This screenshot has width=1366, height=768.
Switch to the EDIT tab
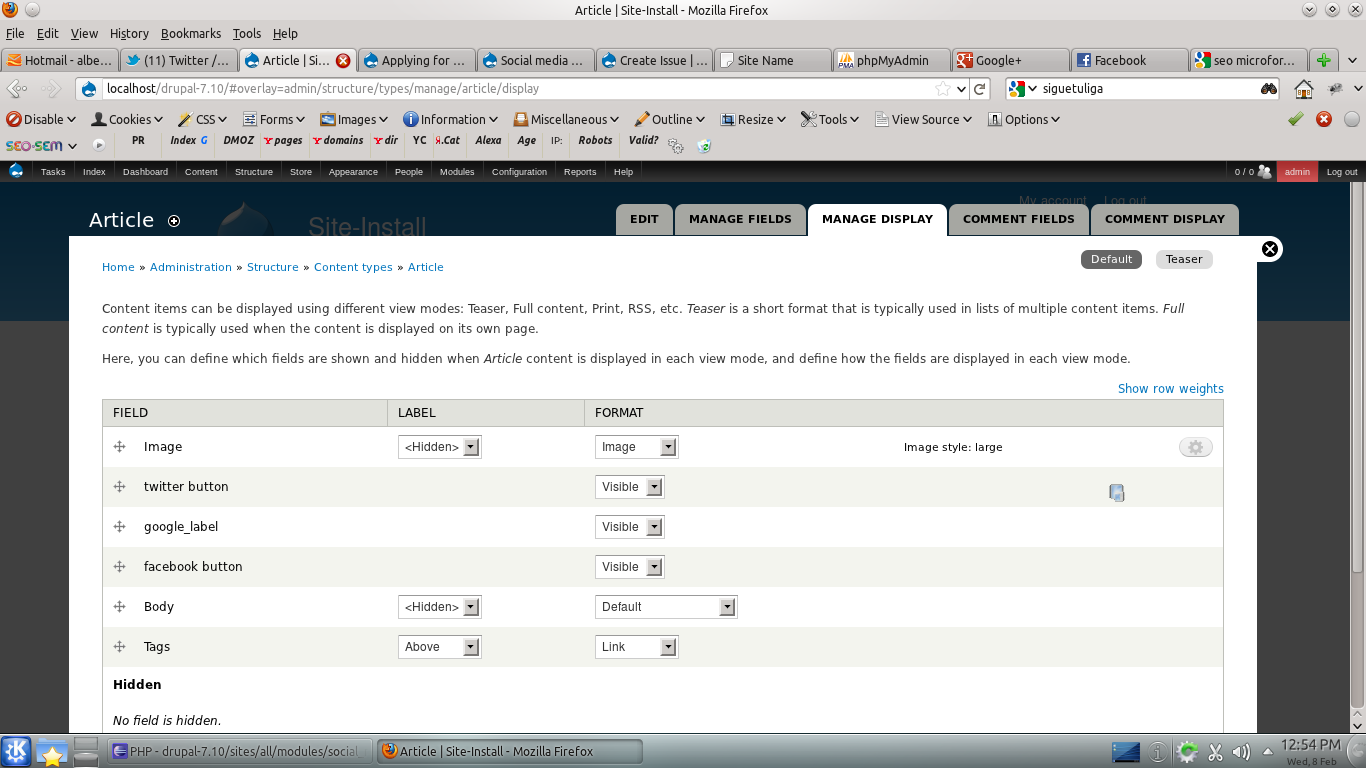644,219
